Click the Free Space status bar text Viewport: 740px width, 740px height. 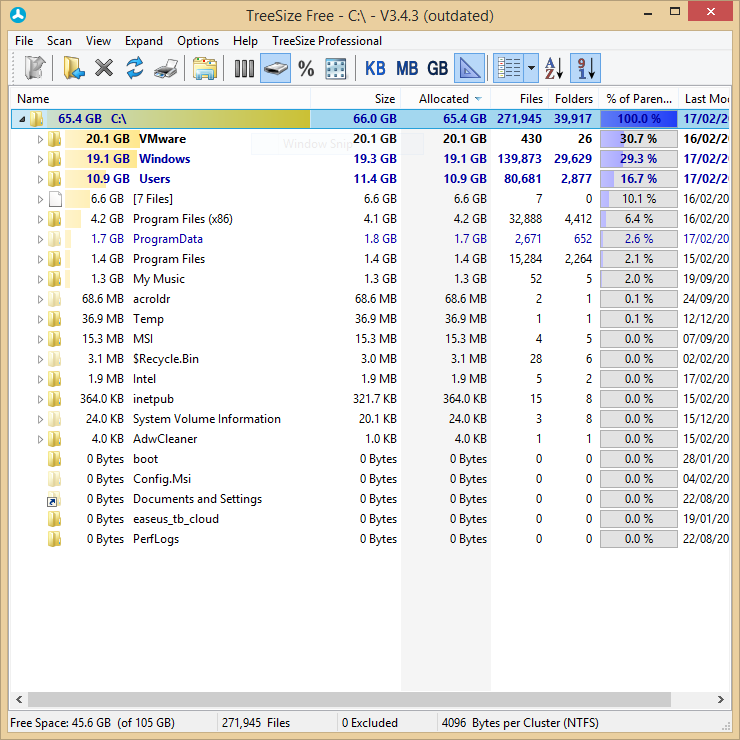coord(92,723)
